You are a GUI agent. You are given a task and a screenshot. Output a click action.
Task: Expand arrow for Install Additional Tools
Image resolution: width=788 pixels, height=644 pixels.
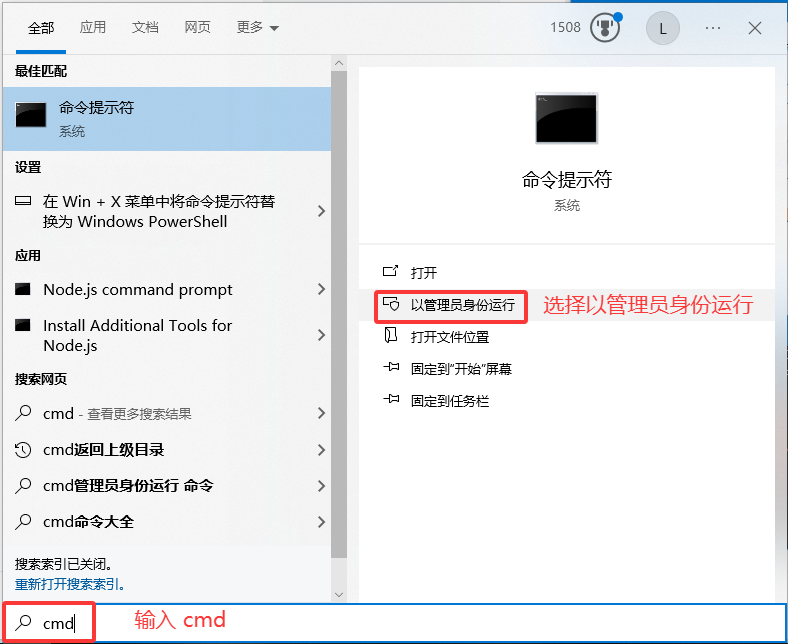(322, 335)
